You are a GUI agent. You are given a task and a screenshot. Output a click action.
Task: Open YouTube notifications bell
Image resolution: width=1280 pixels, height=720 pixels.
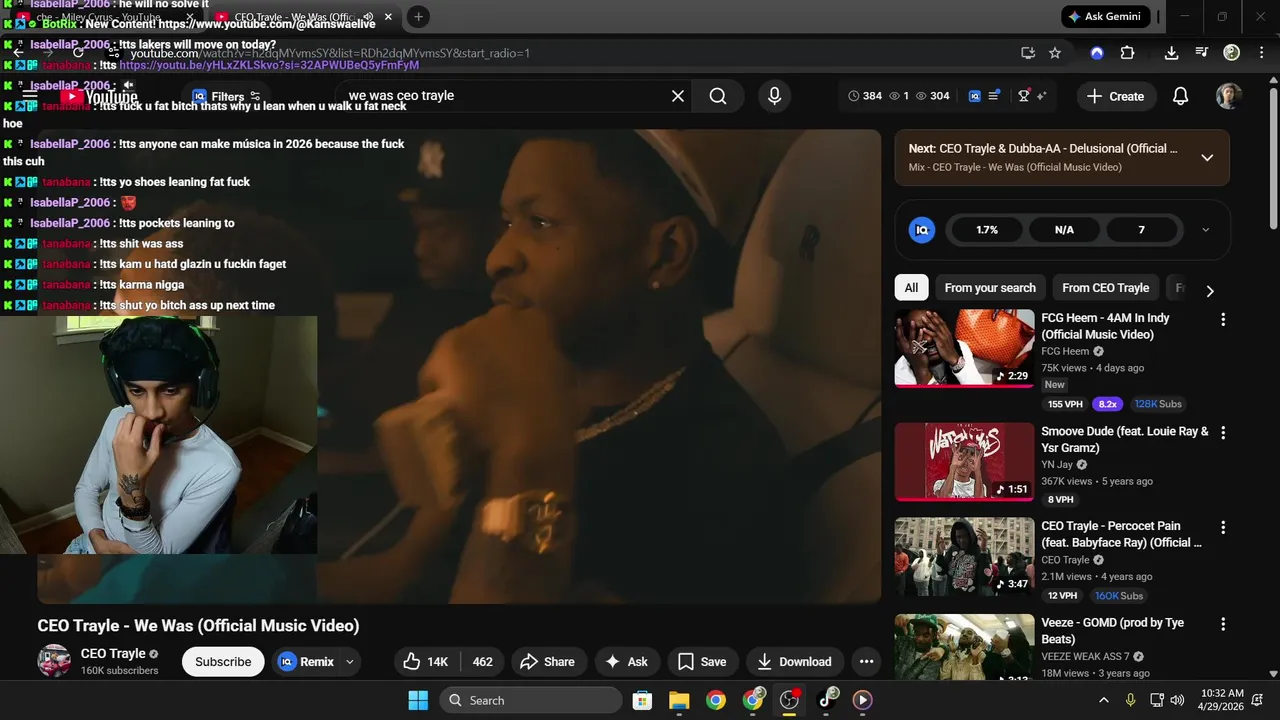(1180, 96)
